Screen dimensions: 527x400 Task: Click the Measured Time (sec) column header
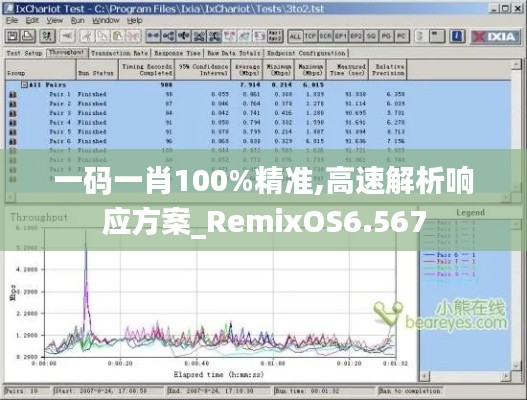pos(348,70)
